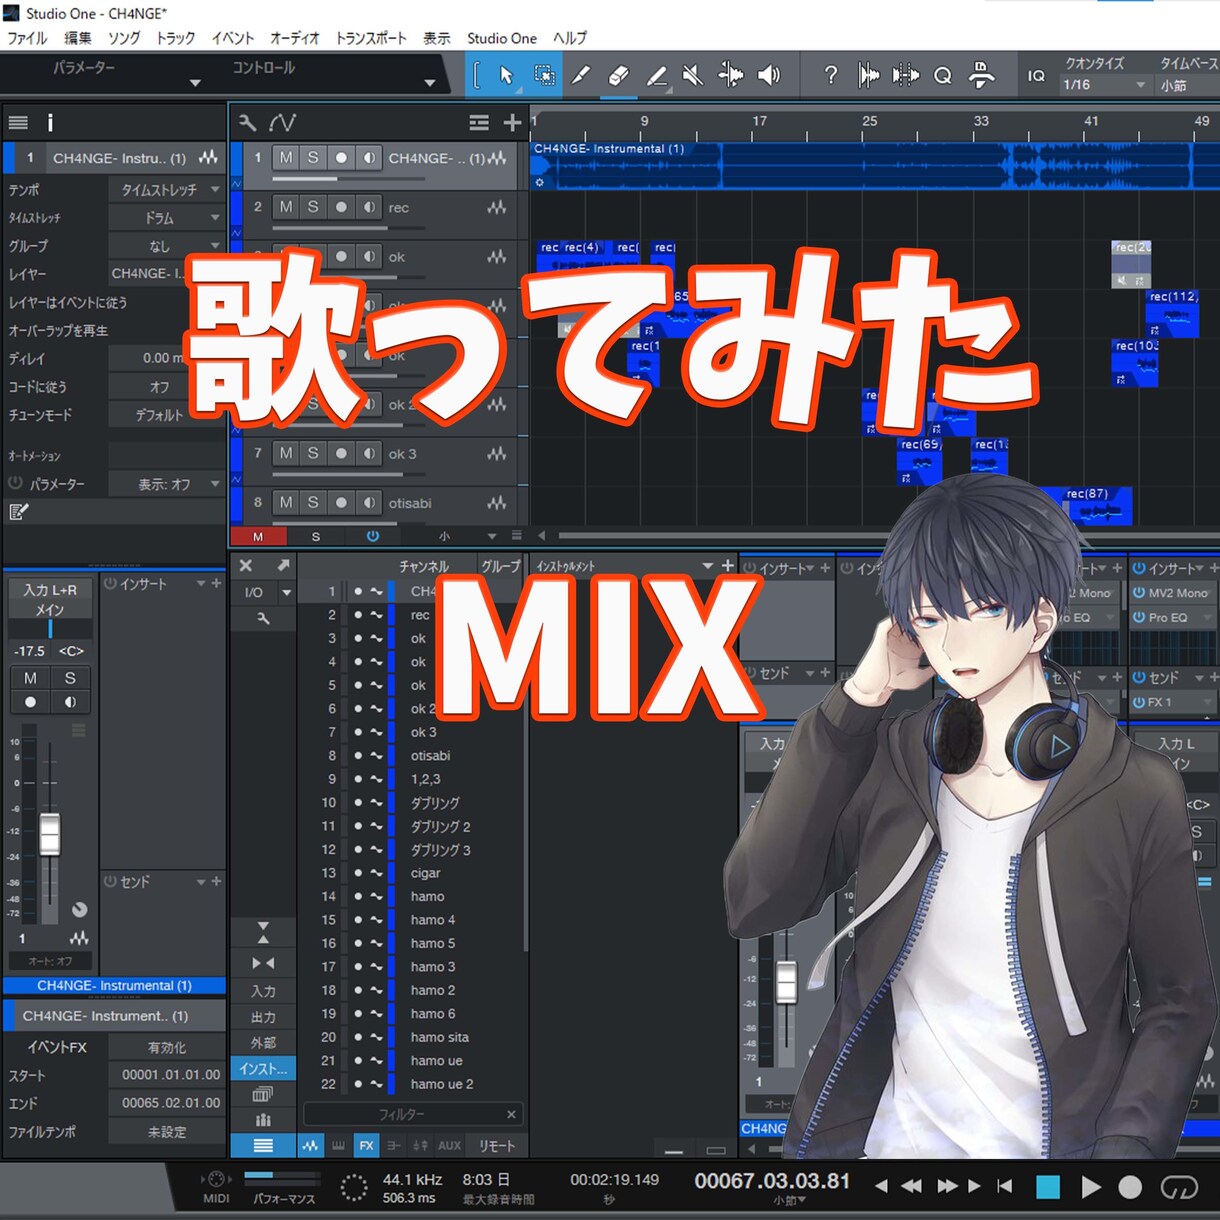The height and width of the screenshot is (1220, 1220).
Task: Expand the コントロール dropdown arrow in toolbar
Action: (x=430, y=83)
